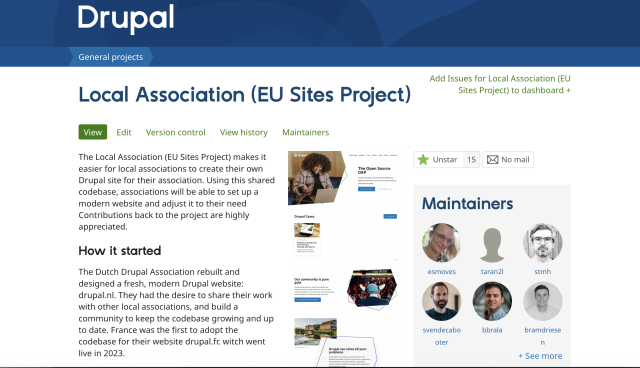640x368 pixels.
Task: Open esmoves maintainer link
Action: point(442,271)
